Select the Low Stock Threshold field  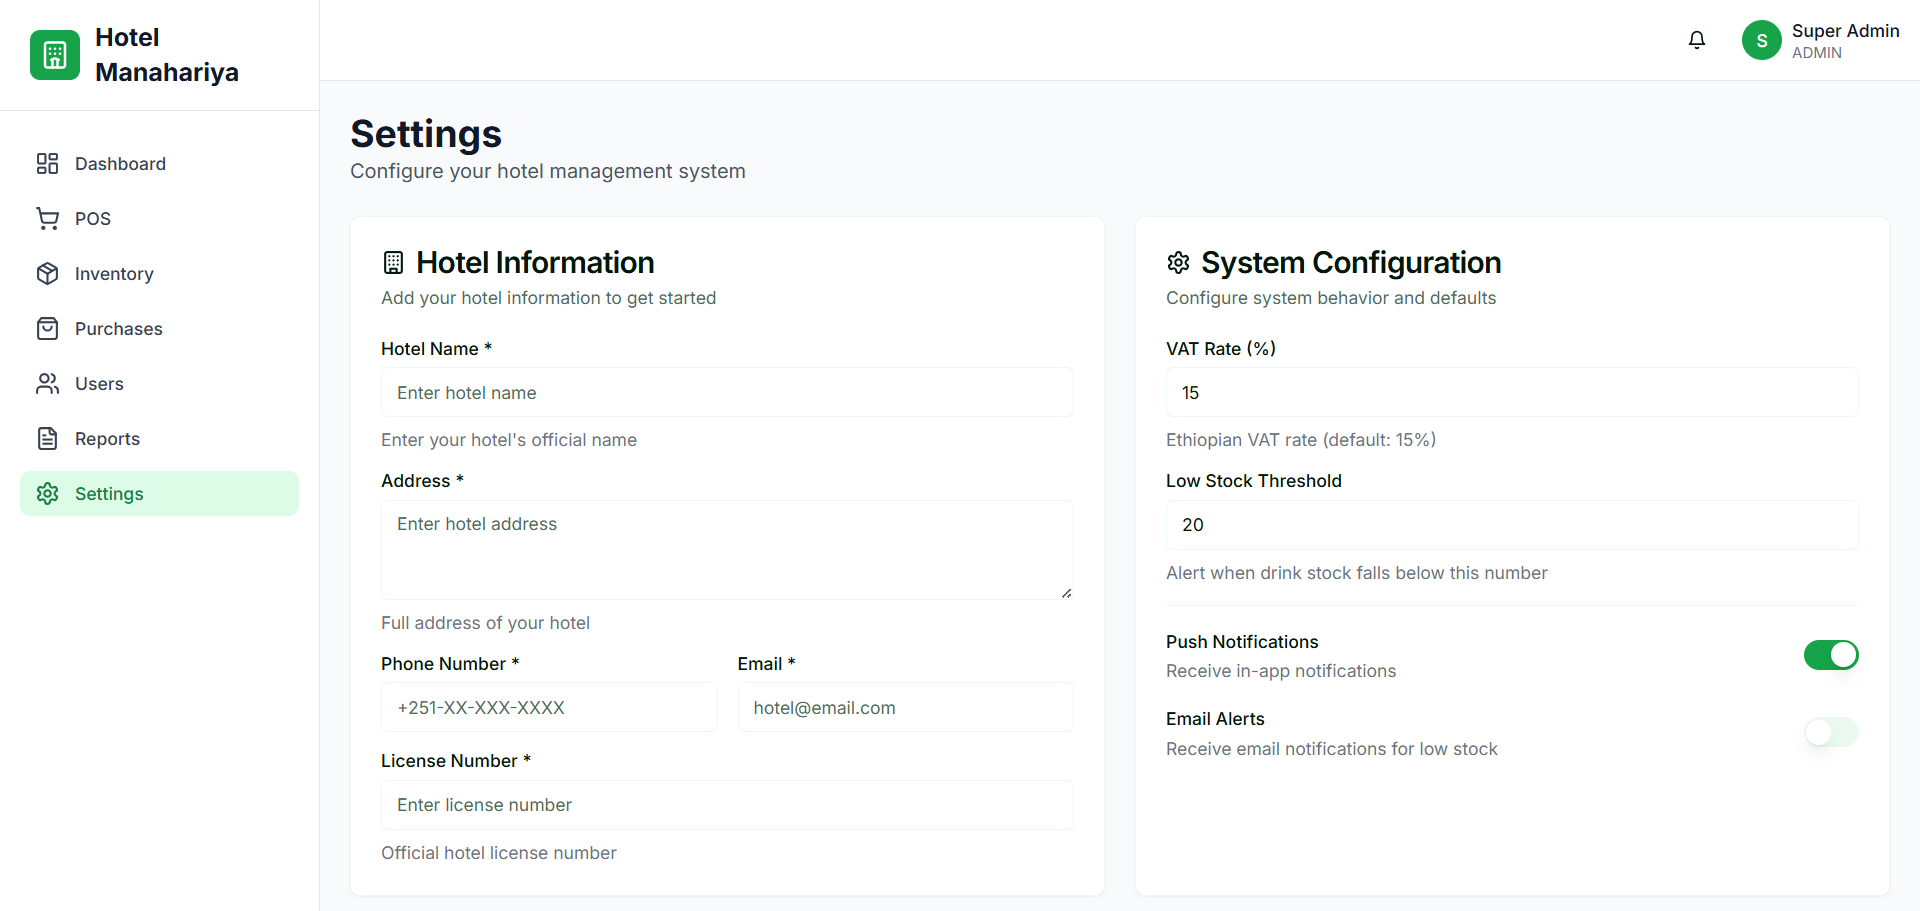click(1511, 526)
